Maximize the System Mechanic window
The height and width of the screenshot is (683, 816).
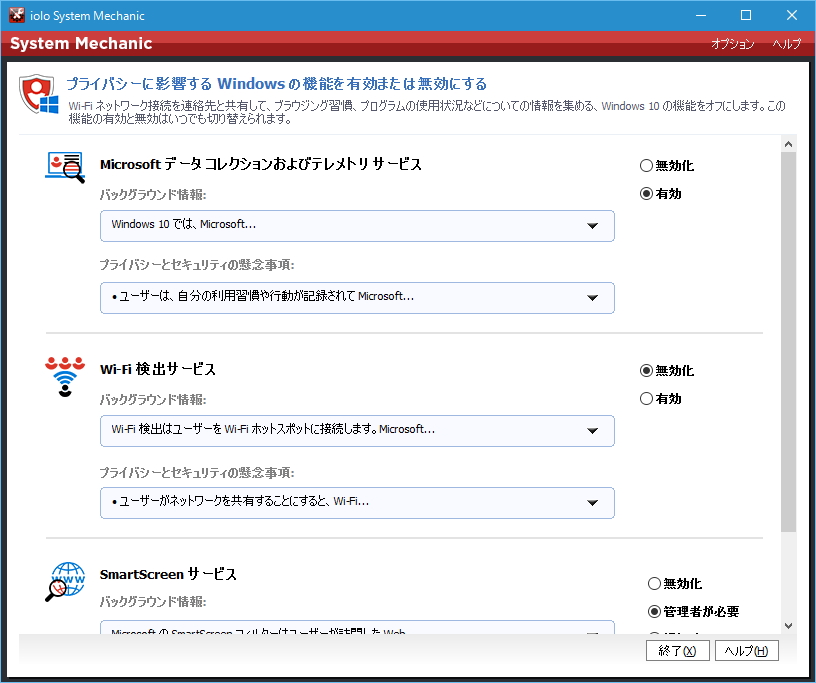tap(746, 15)
